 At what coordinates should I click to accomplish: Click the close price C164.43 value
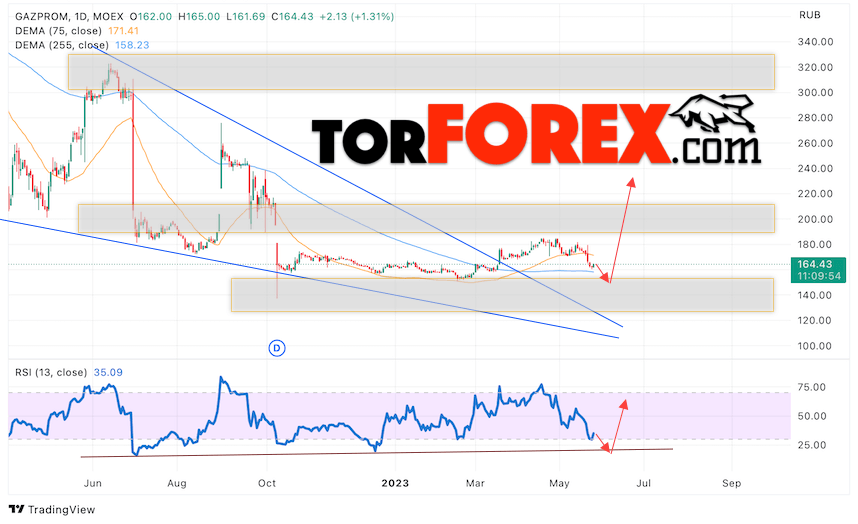click(292, 16)
